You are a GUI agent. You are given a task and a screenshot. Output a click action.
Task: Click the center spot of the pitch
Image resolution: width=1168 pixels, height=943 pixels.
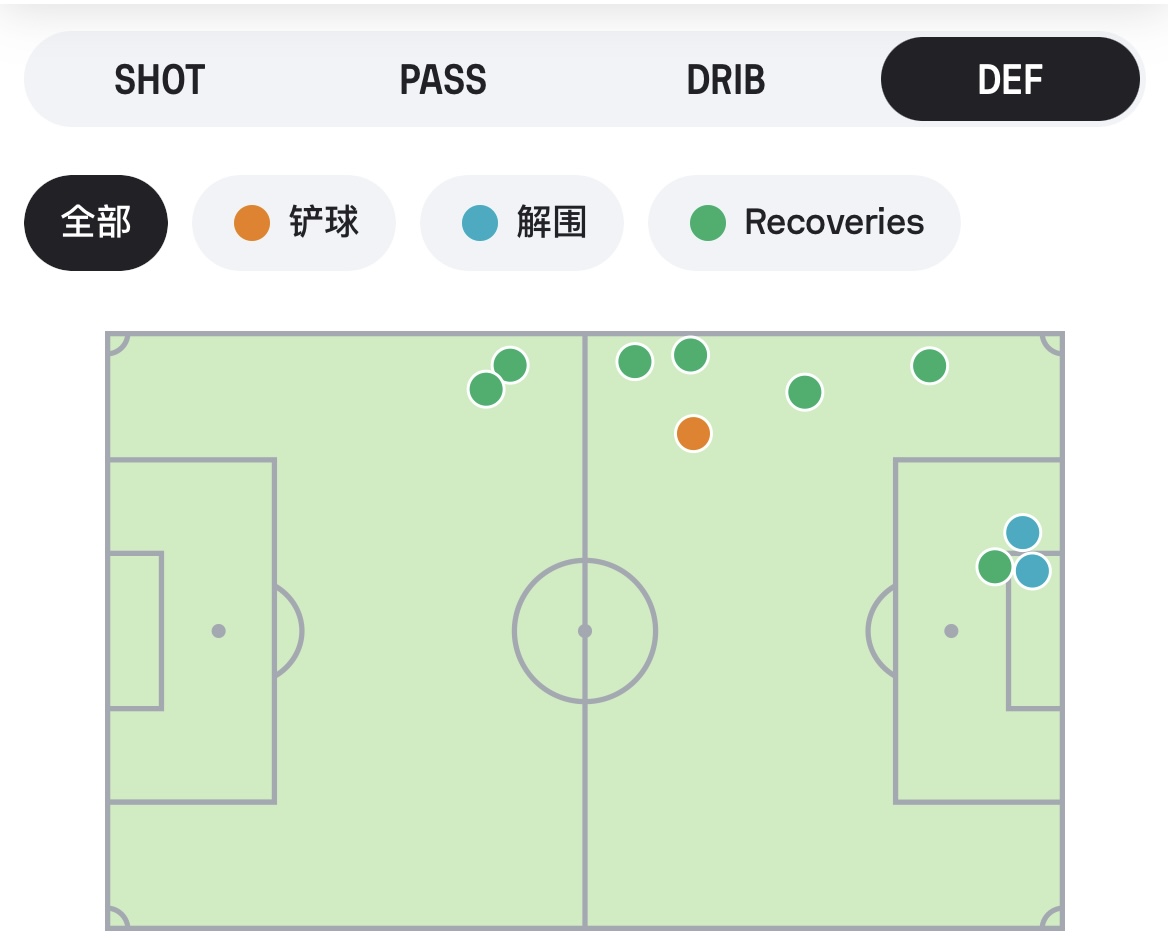585,631
